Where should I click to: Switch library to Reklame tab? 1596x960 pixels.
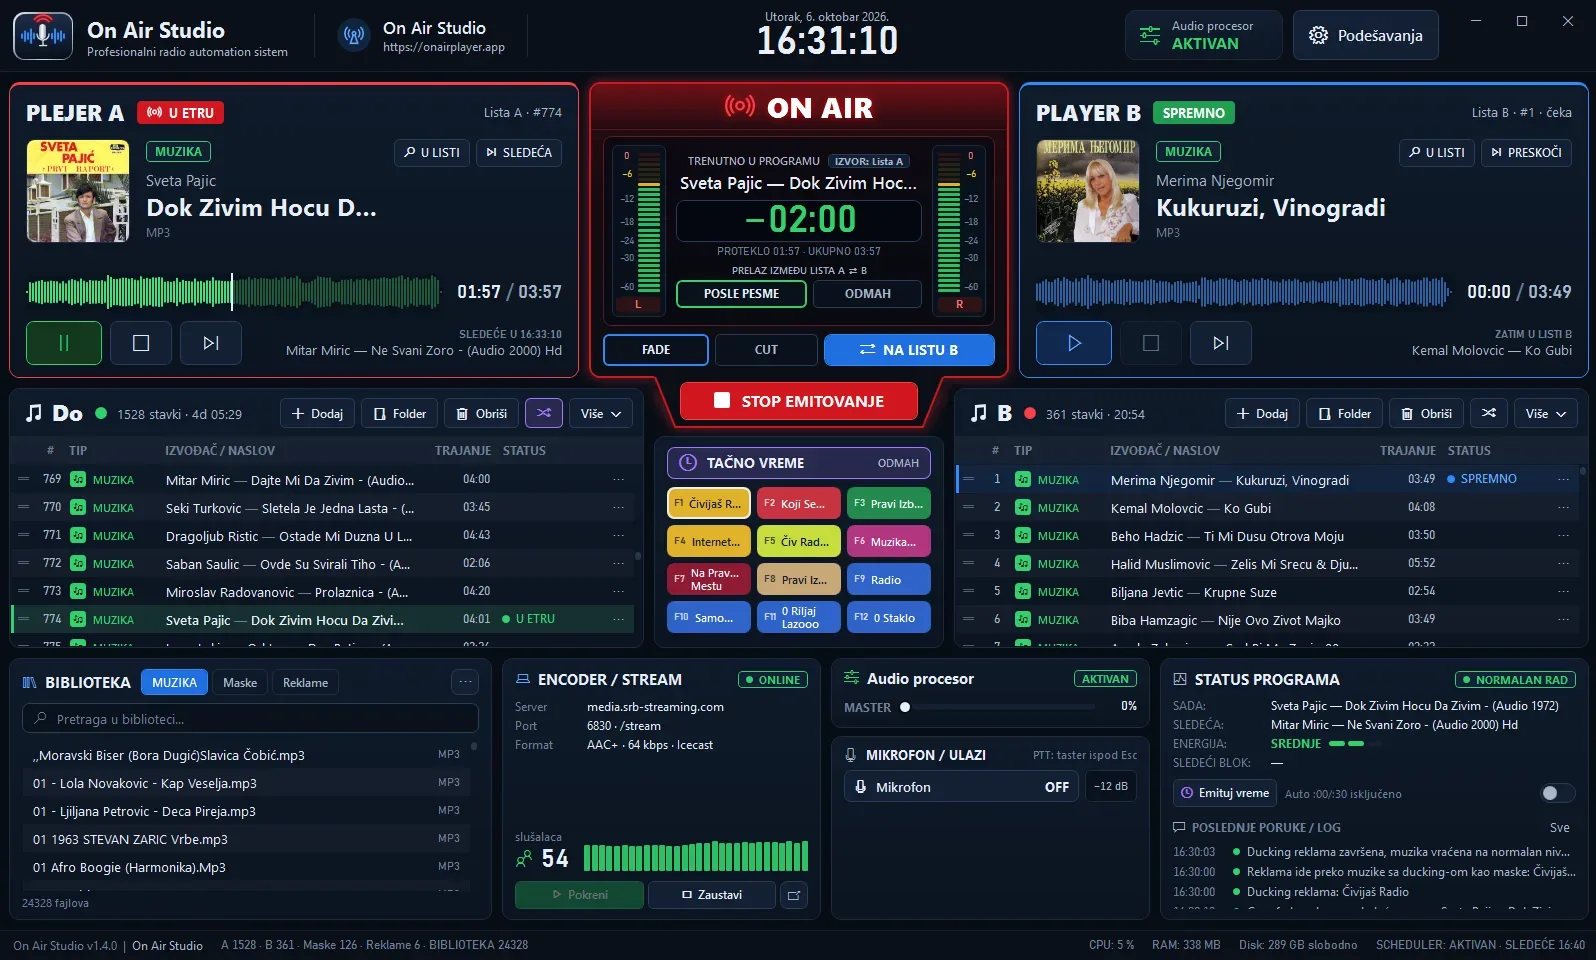(x=305, y=682)
